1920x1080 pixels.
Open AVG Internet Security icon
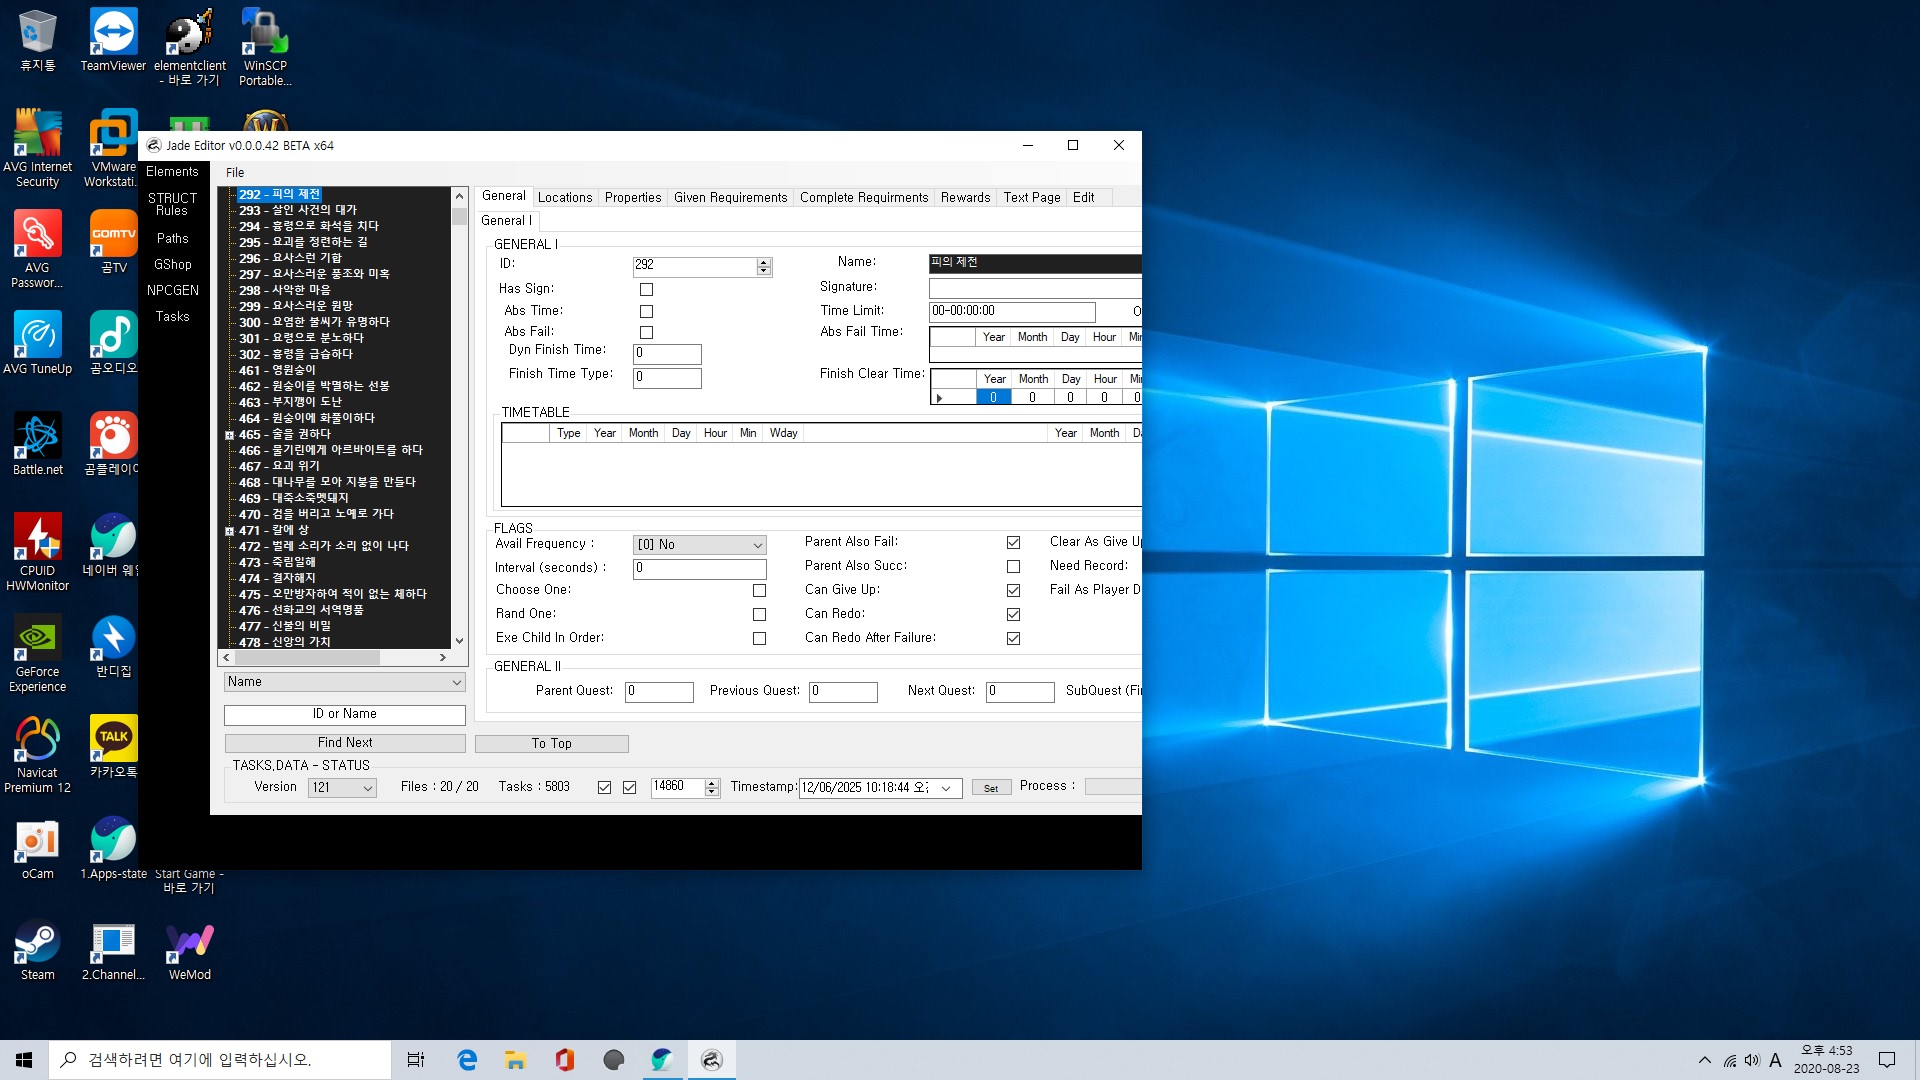[37, 148]
